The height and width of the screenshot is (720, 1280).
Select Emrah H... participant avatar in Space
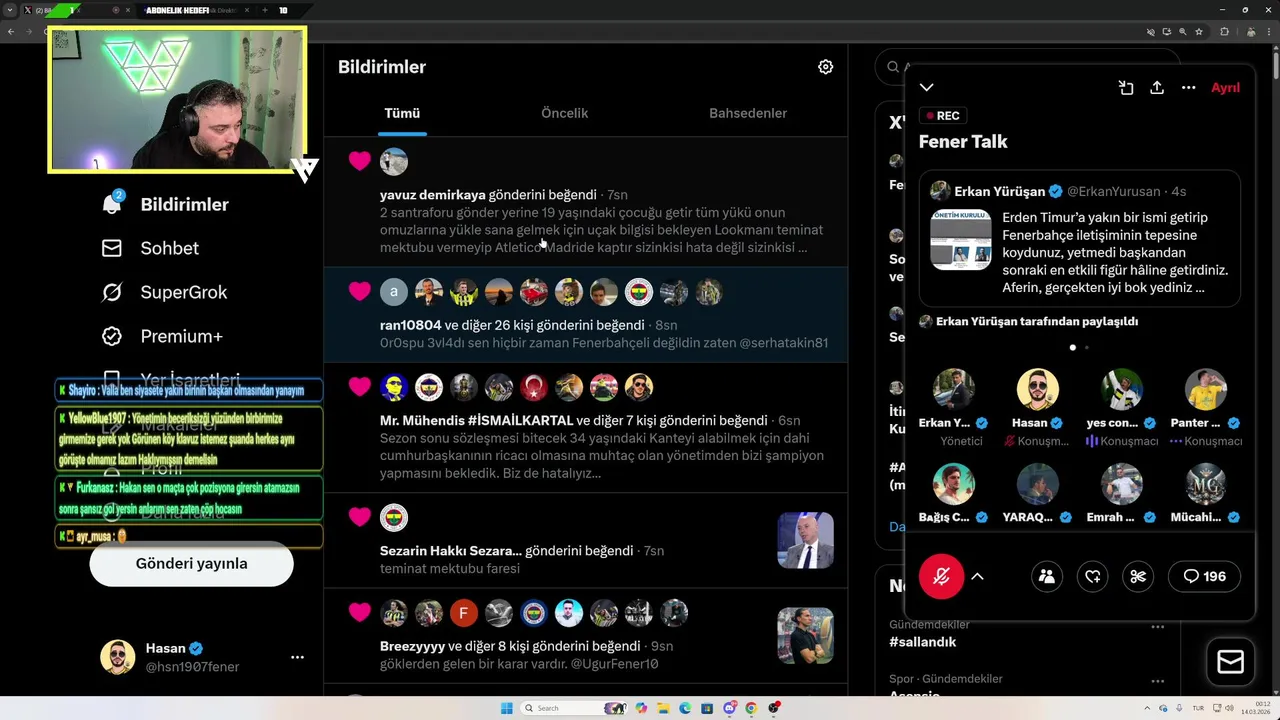[1122, 484]
